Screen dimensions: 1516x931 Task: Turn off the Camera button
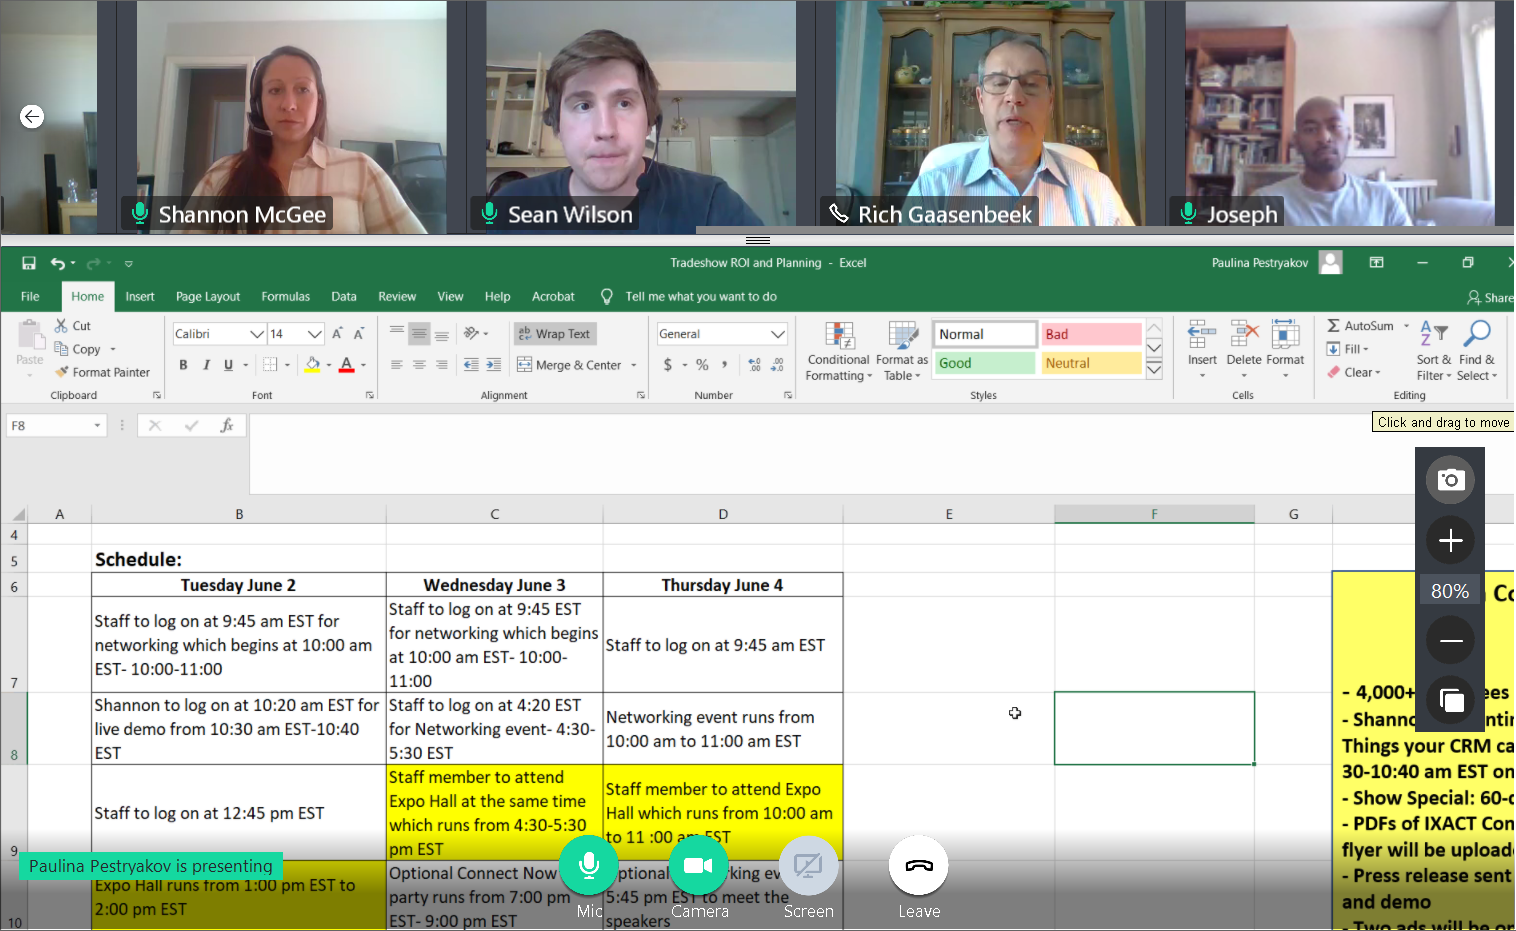click(698, 866)
